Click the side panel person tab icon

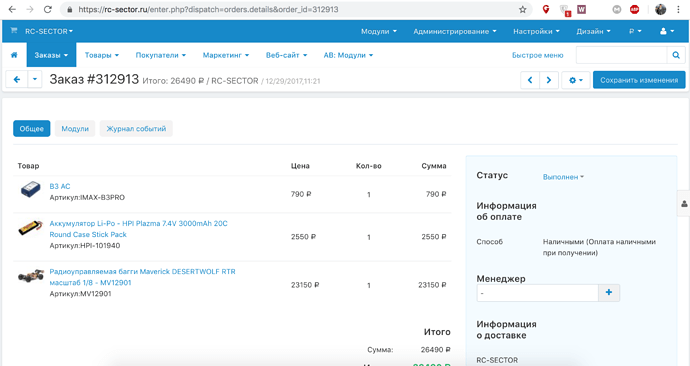[x=684, y=204]
